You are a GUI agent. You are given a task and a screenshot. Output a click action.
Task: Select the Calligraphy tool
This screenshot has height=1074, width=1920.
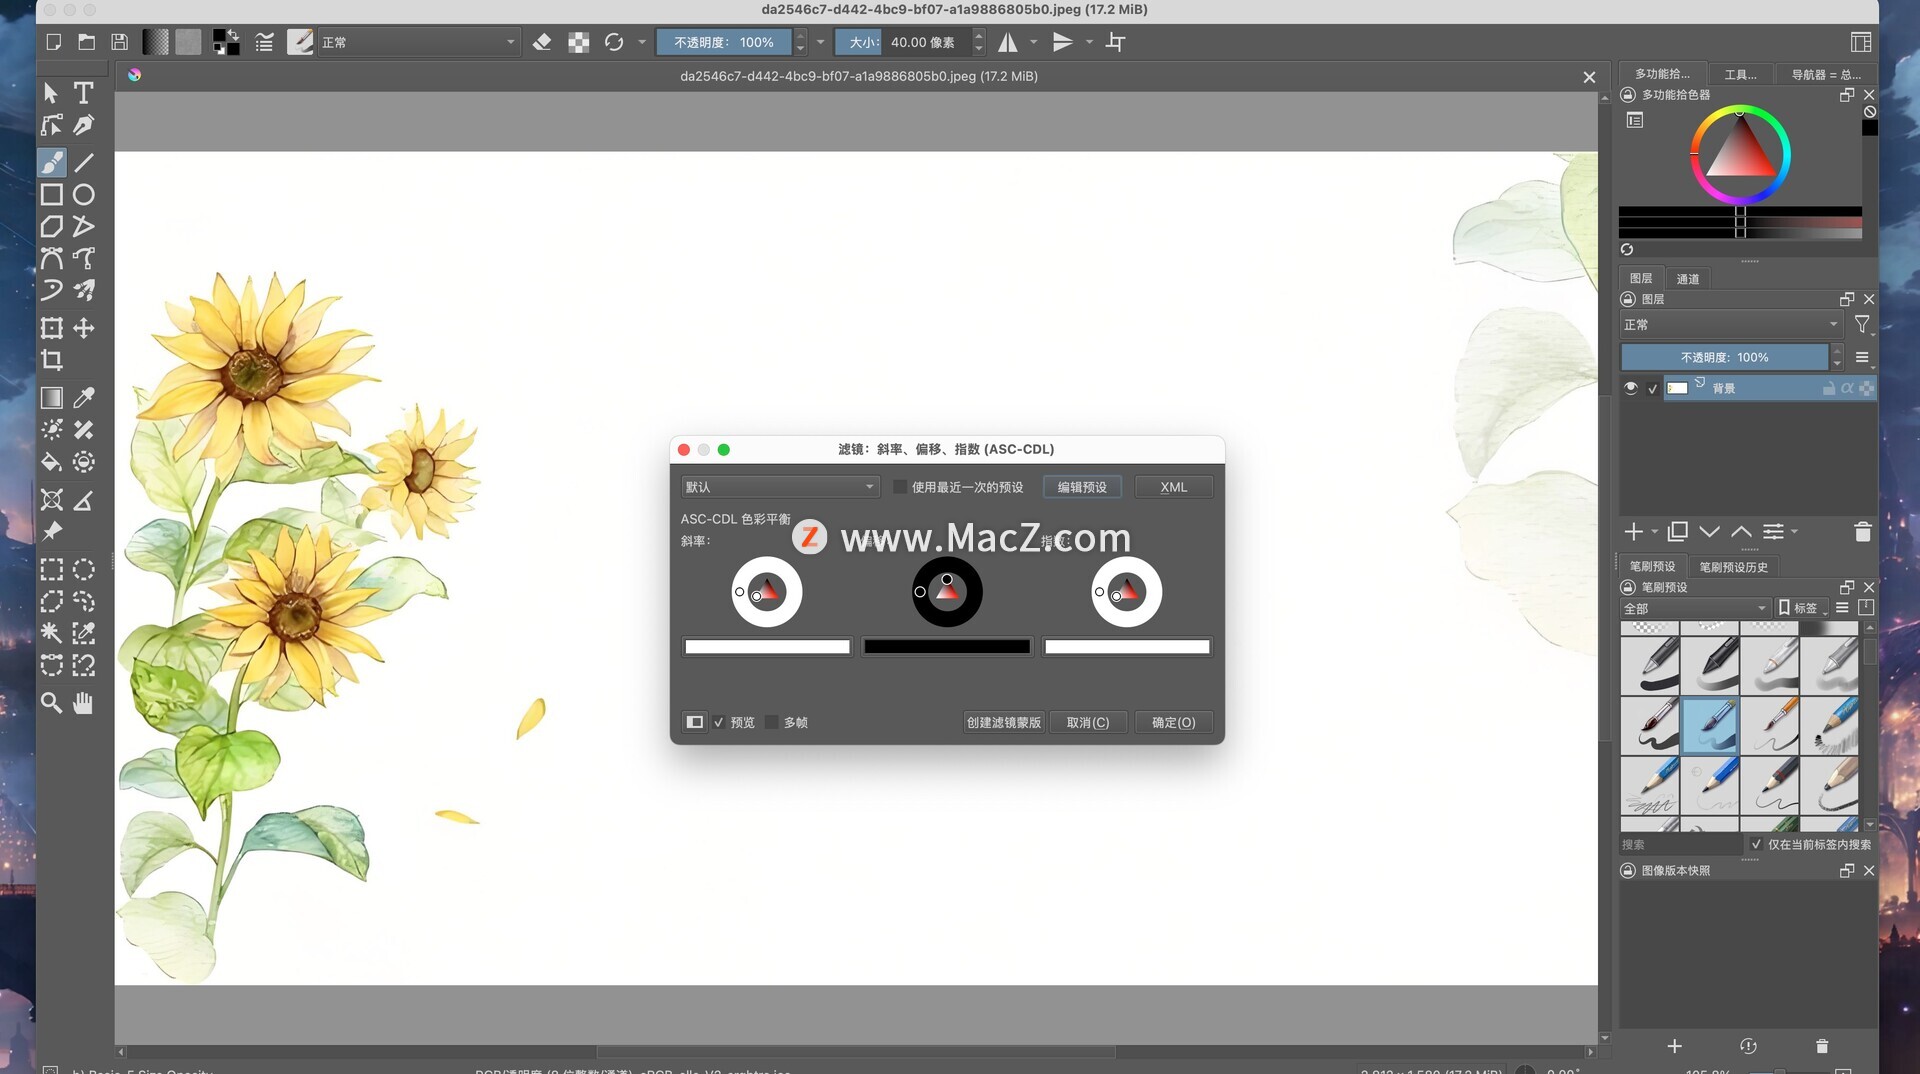coord(84,125)
